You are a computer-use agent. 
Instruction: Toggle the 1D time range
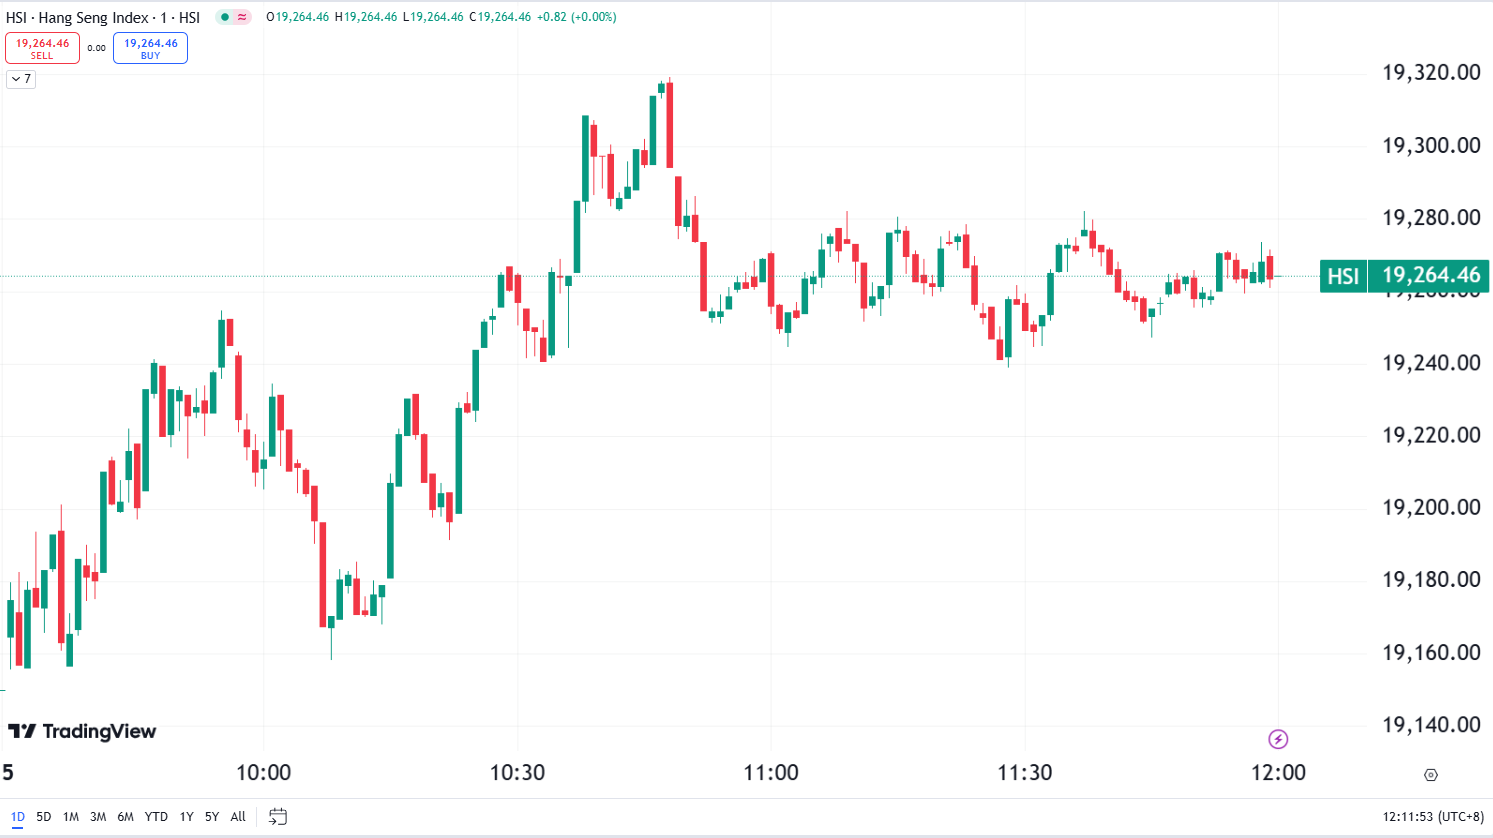[x=20, y=816]
